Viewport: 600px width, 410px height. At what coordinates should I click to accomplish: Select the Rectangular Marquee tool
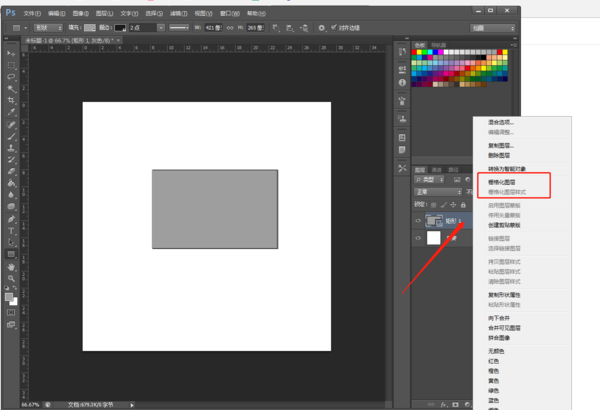coord(11,65)
